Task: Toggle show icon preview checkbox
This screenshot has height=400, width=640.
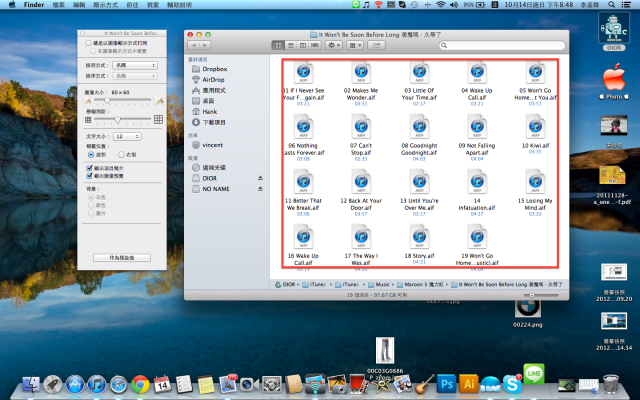Action: (x=89, y=176)
